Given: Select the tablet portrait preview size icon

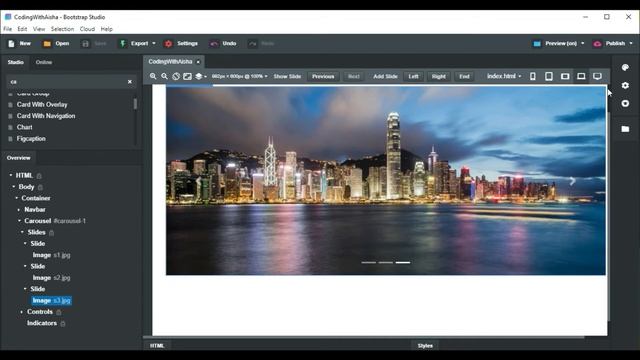Looking at the screenshot, I should (x=549, y=76).
